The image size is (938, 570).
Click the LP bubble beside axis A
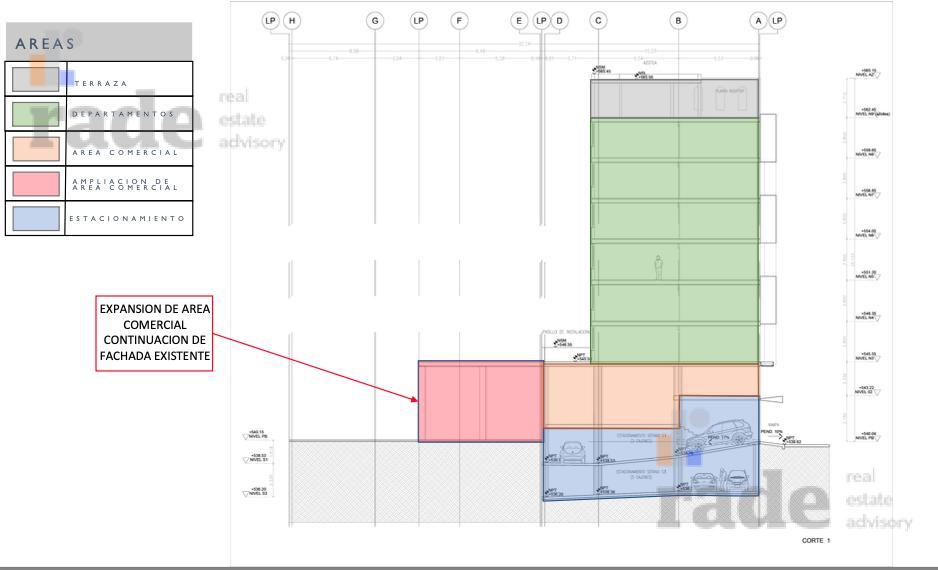click(x=777, y=21)
